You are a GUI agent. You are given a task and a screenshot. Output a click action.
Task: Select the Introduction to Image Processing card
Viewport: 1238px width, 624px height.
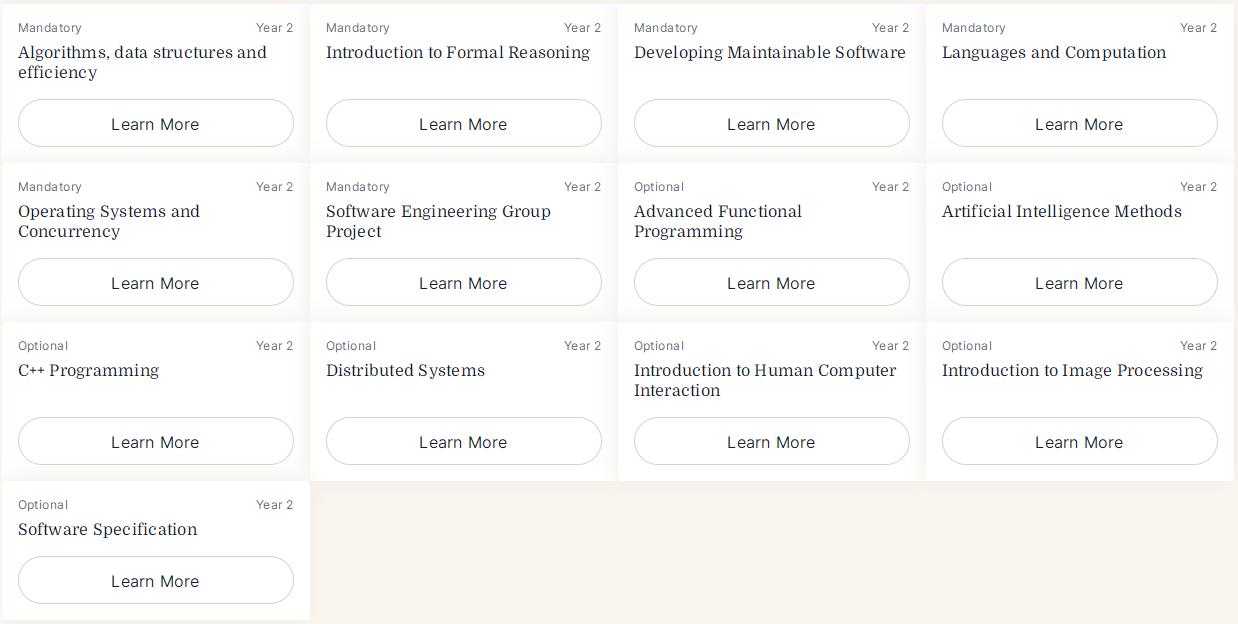pyautogui.click(x=1080, y=401)
